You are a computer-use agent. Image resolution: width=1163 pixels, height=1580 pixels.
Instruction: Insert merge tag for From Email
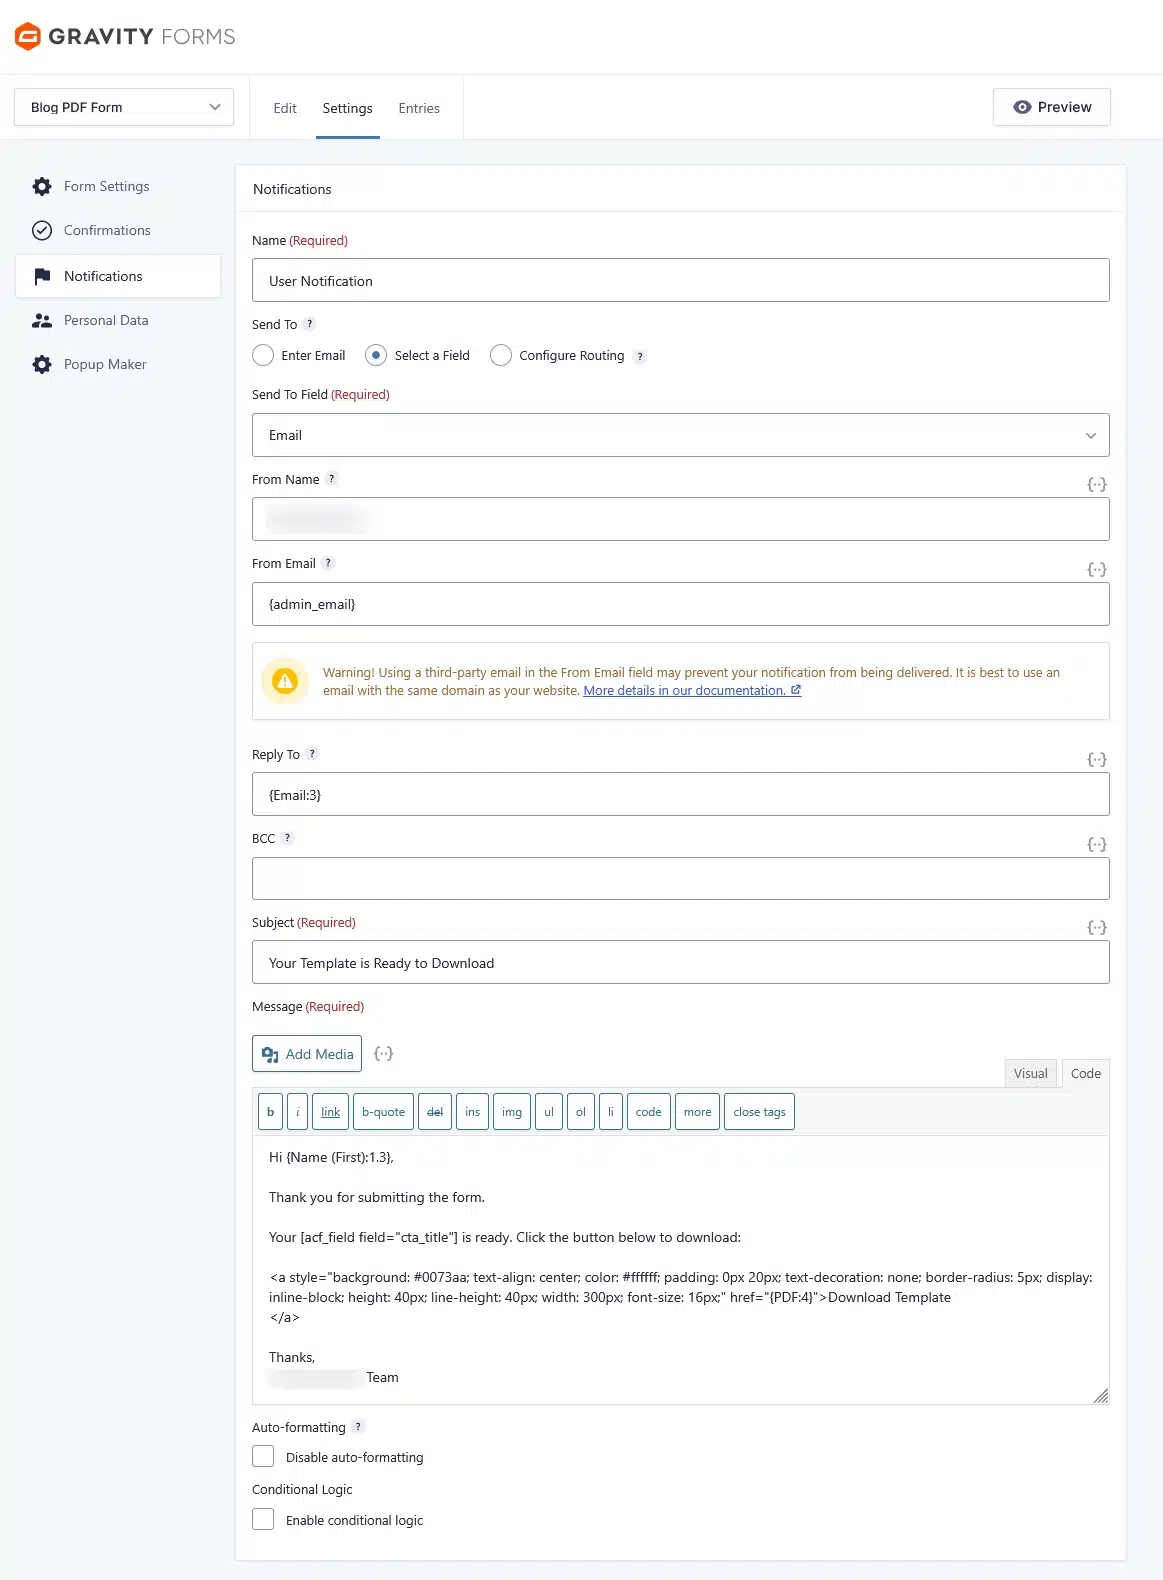pos(1097,569)
